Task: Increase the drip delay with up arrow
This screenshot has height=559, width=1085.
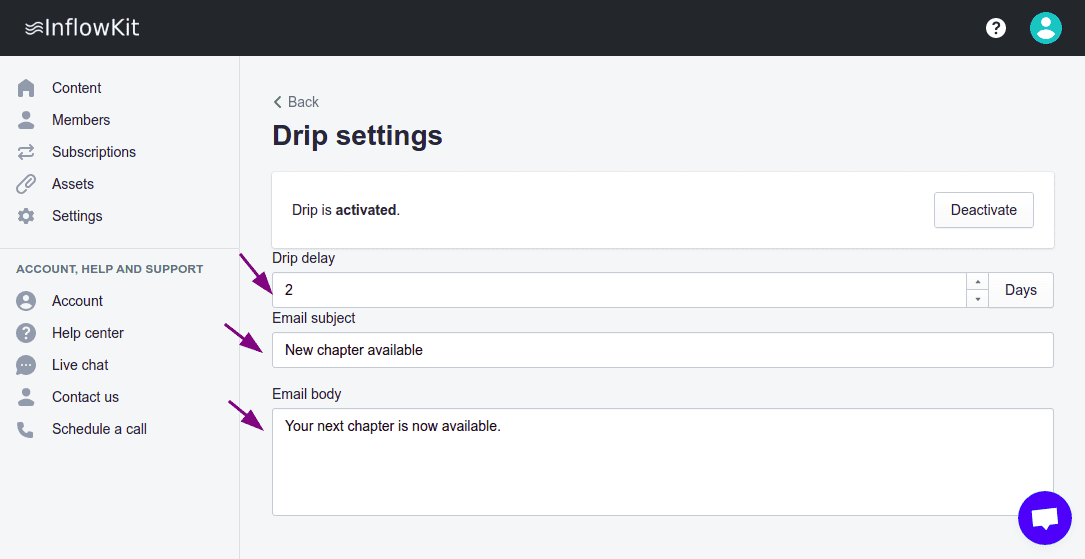Action: [x=977, y=282]
